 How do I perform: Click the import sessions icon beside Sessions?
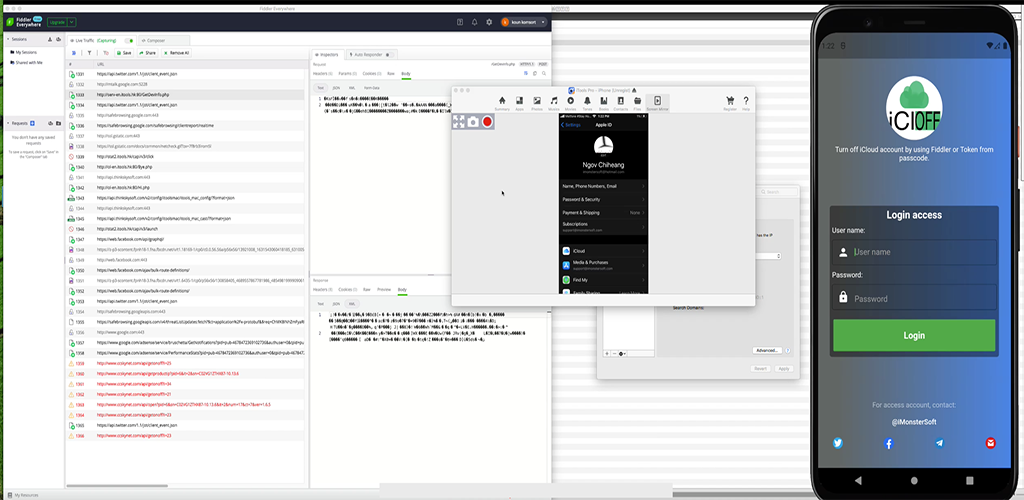click(x=50, y=39)
